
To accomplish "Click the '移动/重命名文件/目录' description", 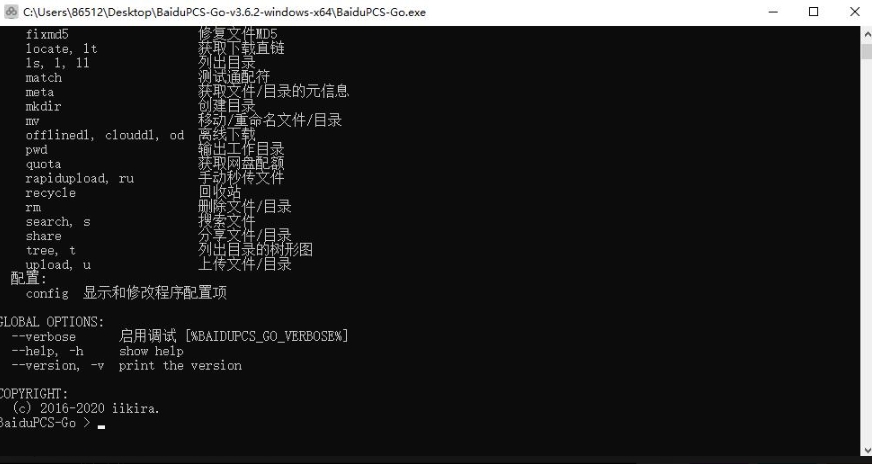I will 270,120.
